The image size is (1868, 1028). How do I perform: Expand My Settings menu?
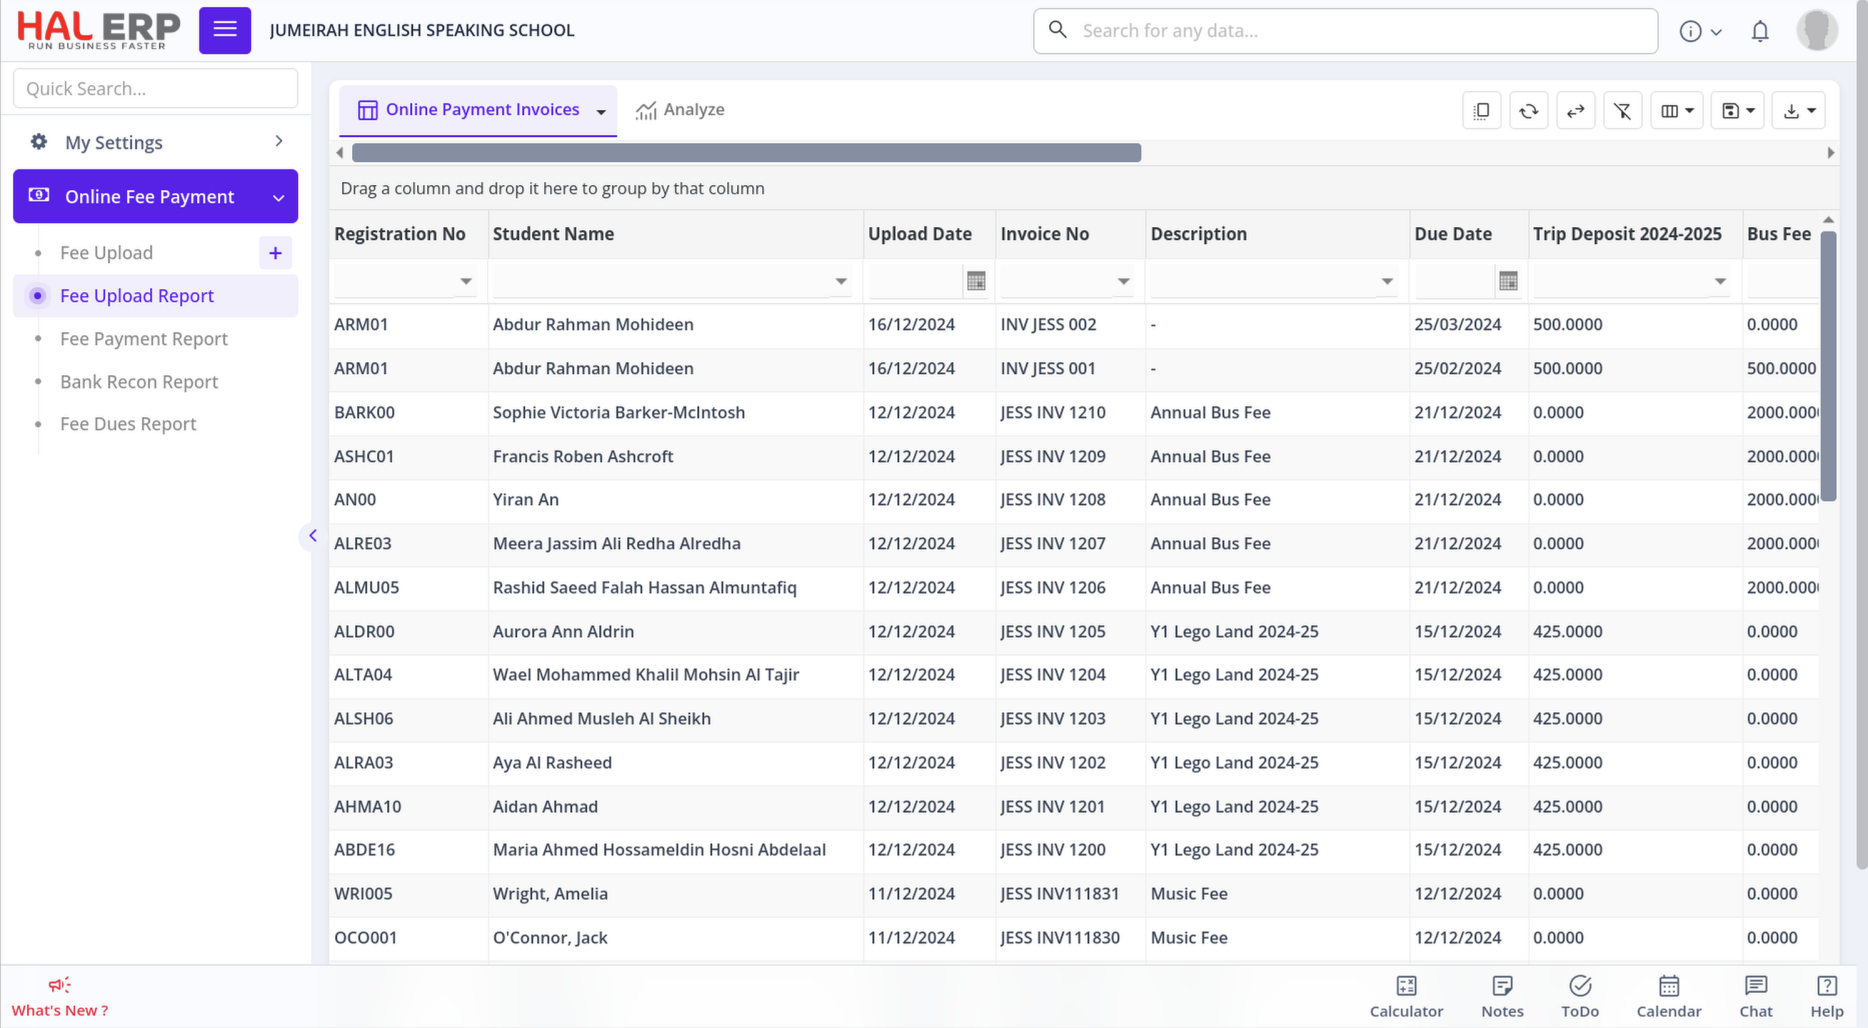pyautogui.click(x=155, y=142)
